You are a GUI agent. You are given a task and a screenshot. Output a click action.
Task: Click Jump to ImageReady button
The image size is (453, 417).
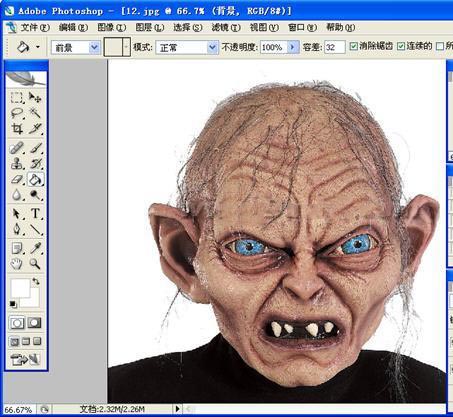[26, 359]
